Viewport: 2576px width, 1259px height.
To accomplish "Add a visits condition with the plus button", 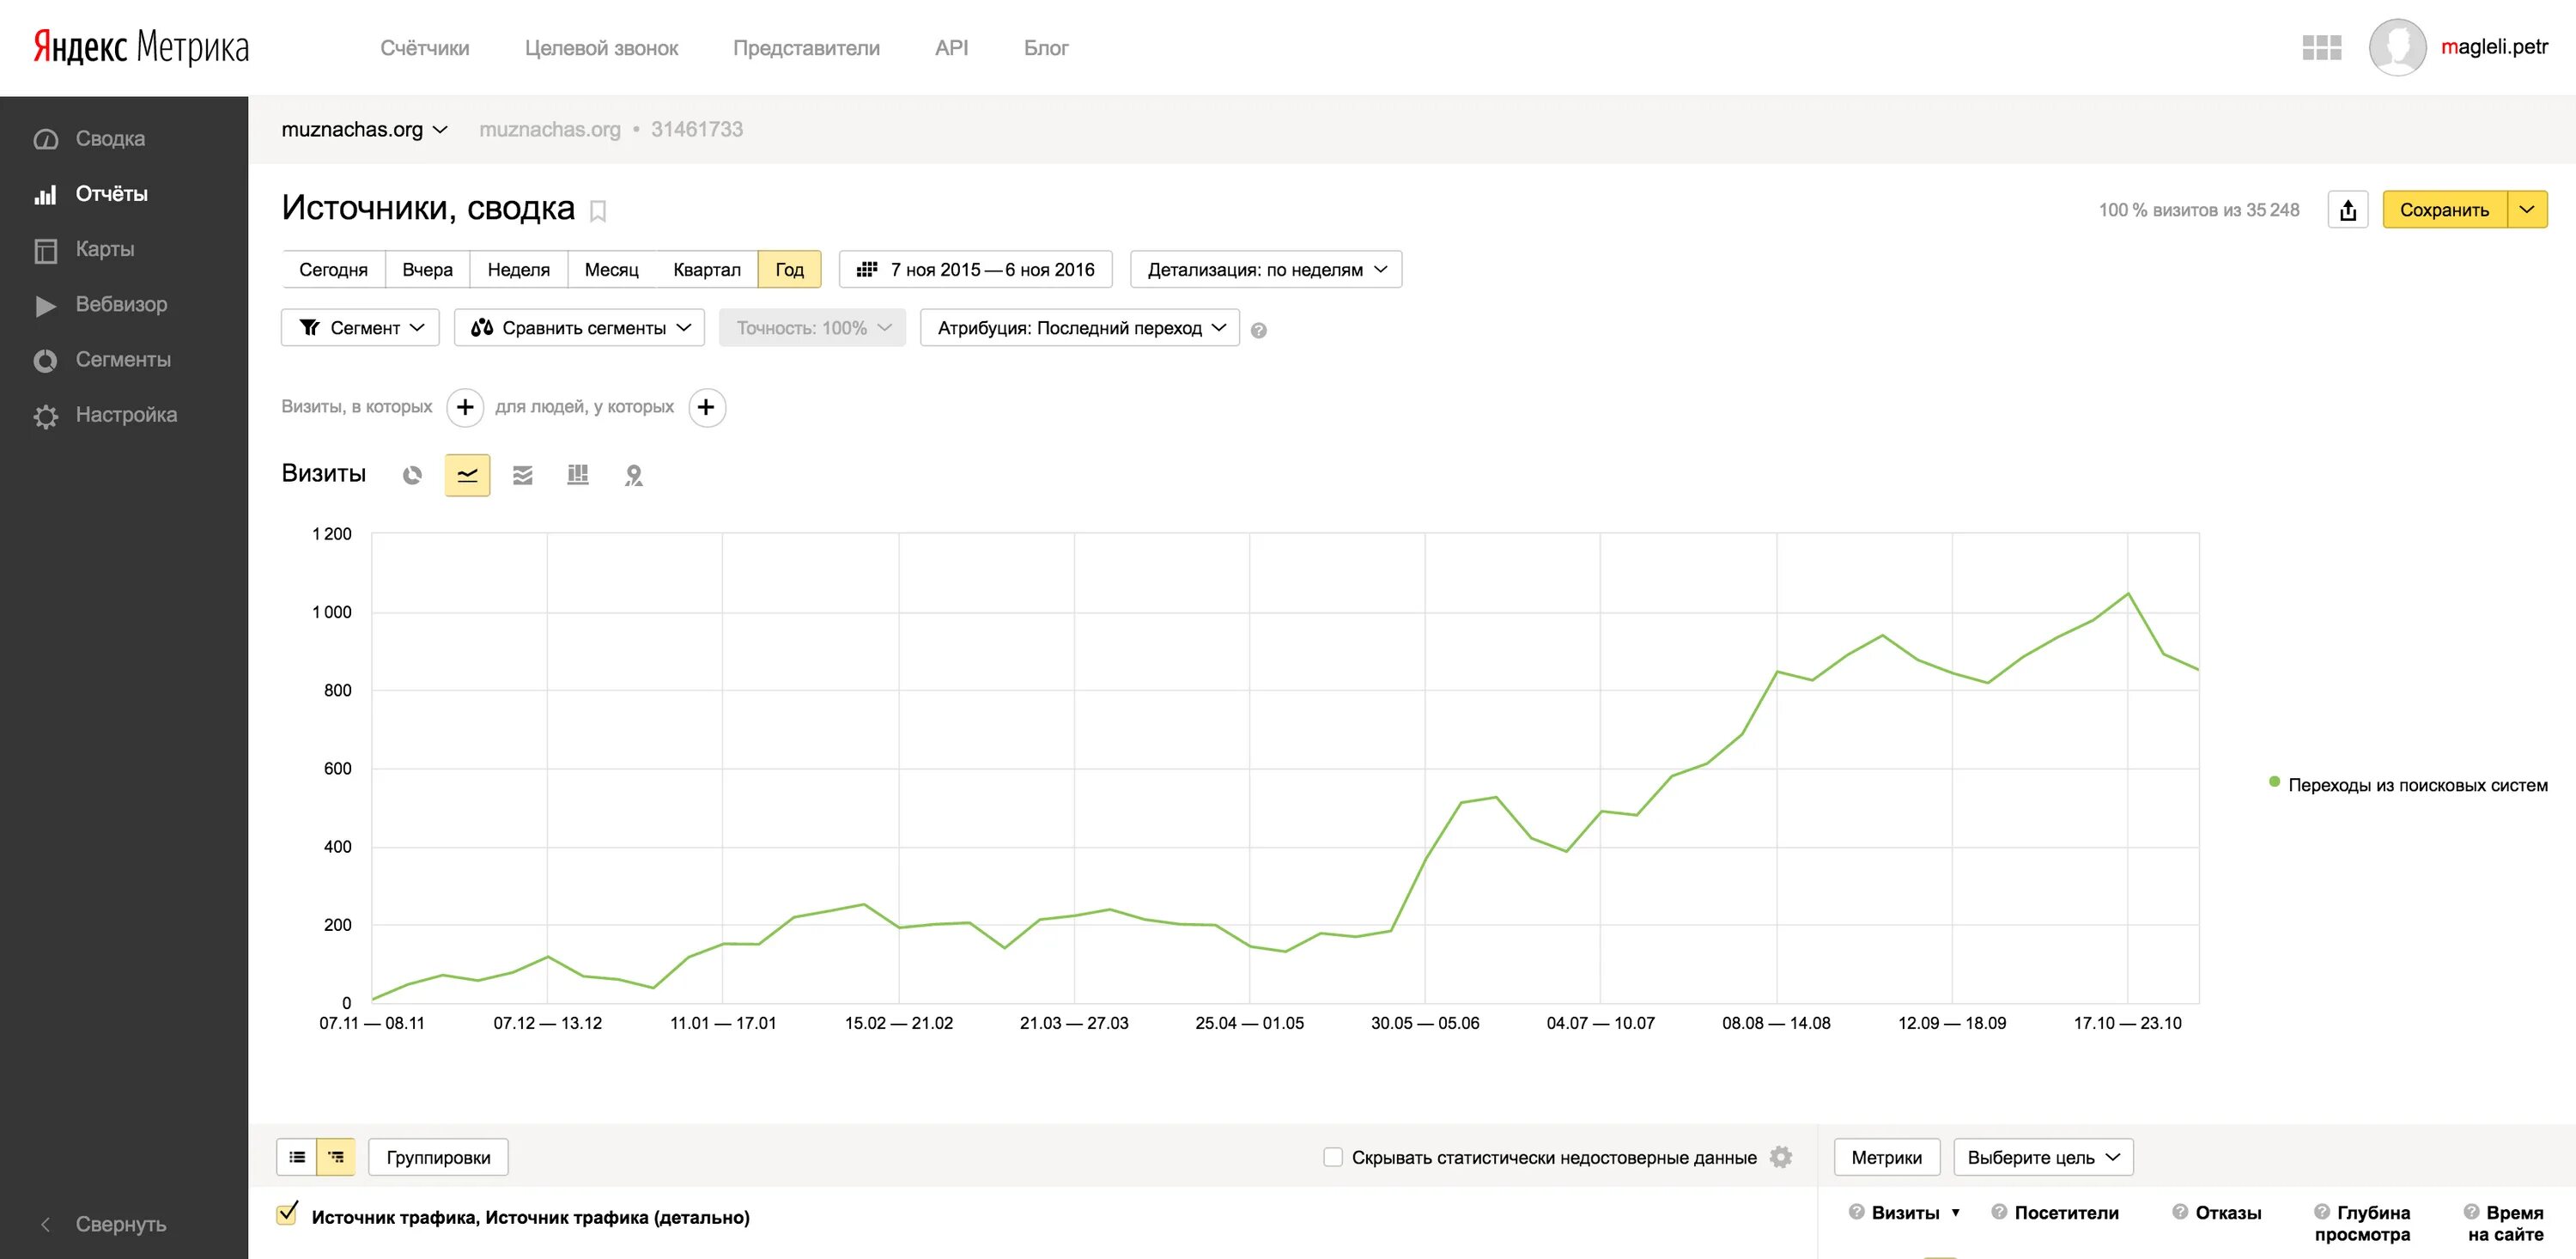I will coord(465,407).
